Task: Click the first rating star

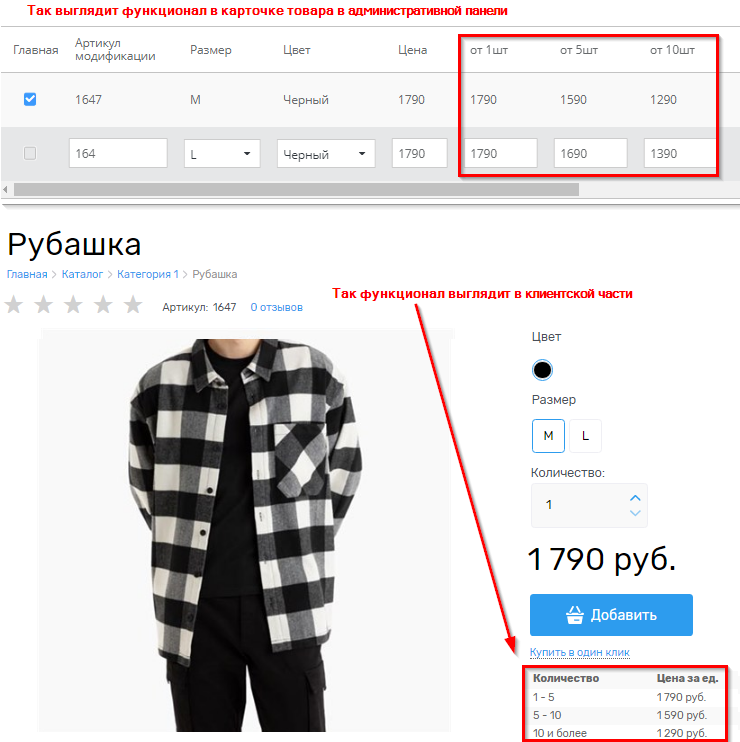Action: (14, 304)
